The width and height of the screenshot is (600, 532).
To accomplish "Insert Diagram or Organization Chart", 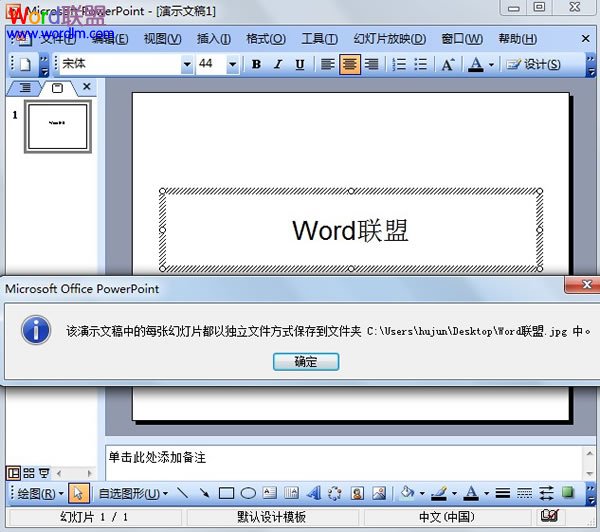I will pyautogui.click(x=335, y=493).
